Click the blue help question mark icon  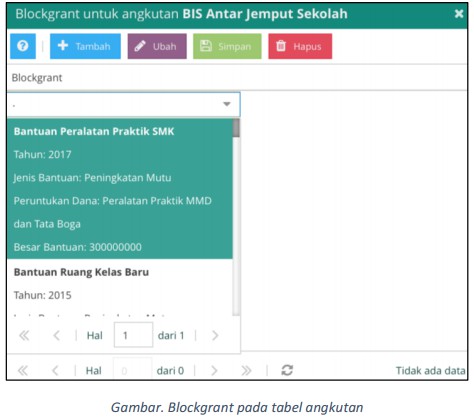click(x=23, y=46)
